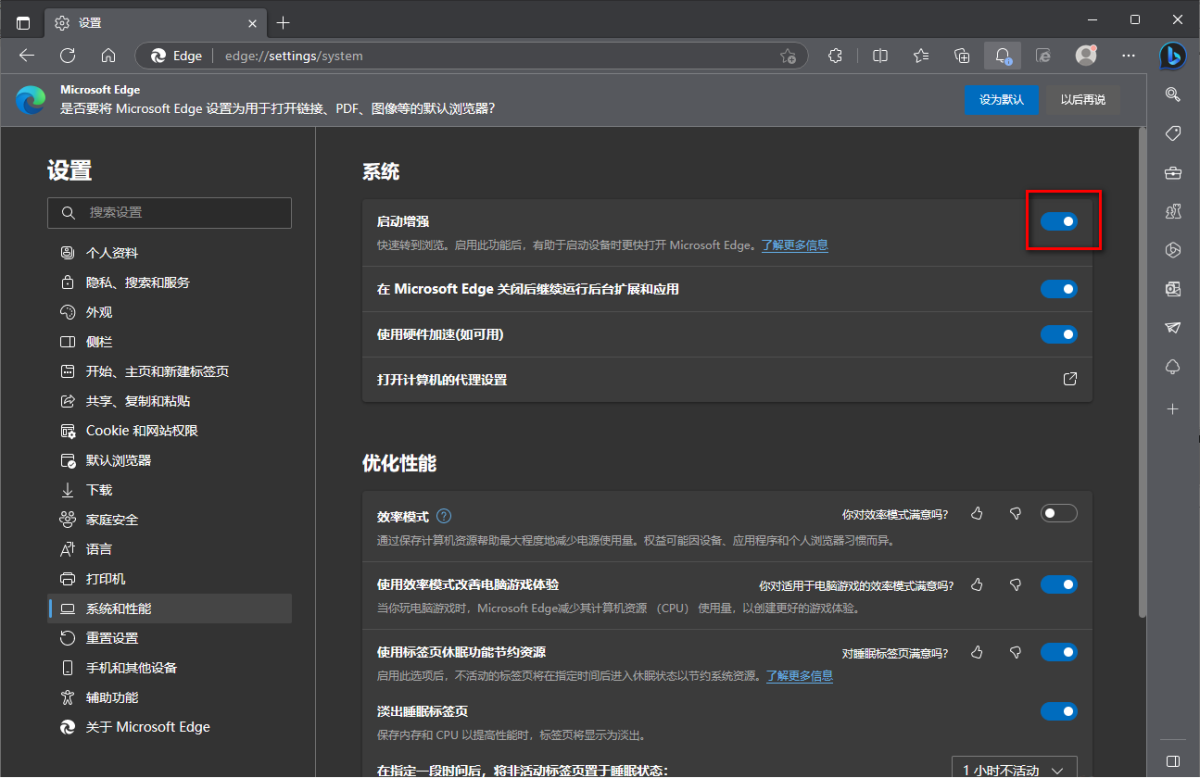Open a new tab with plus button
Screen dimensions: 1200x778
click(x=283, y=22)
